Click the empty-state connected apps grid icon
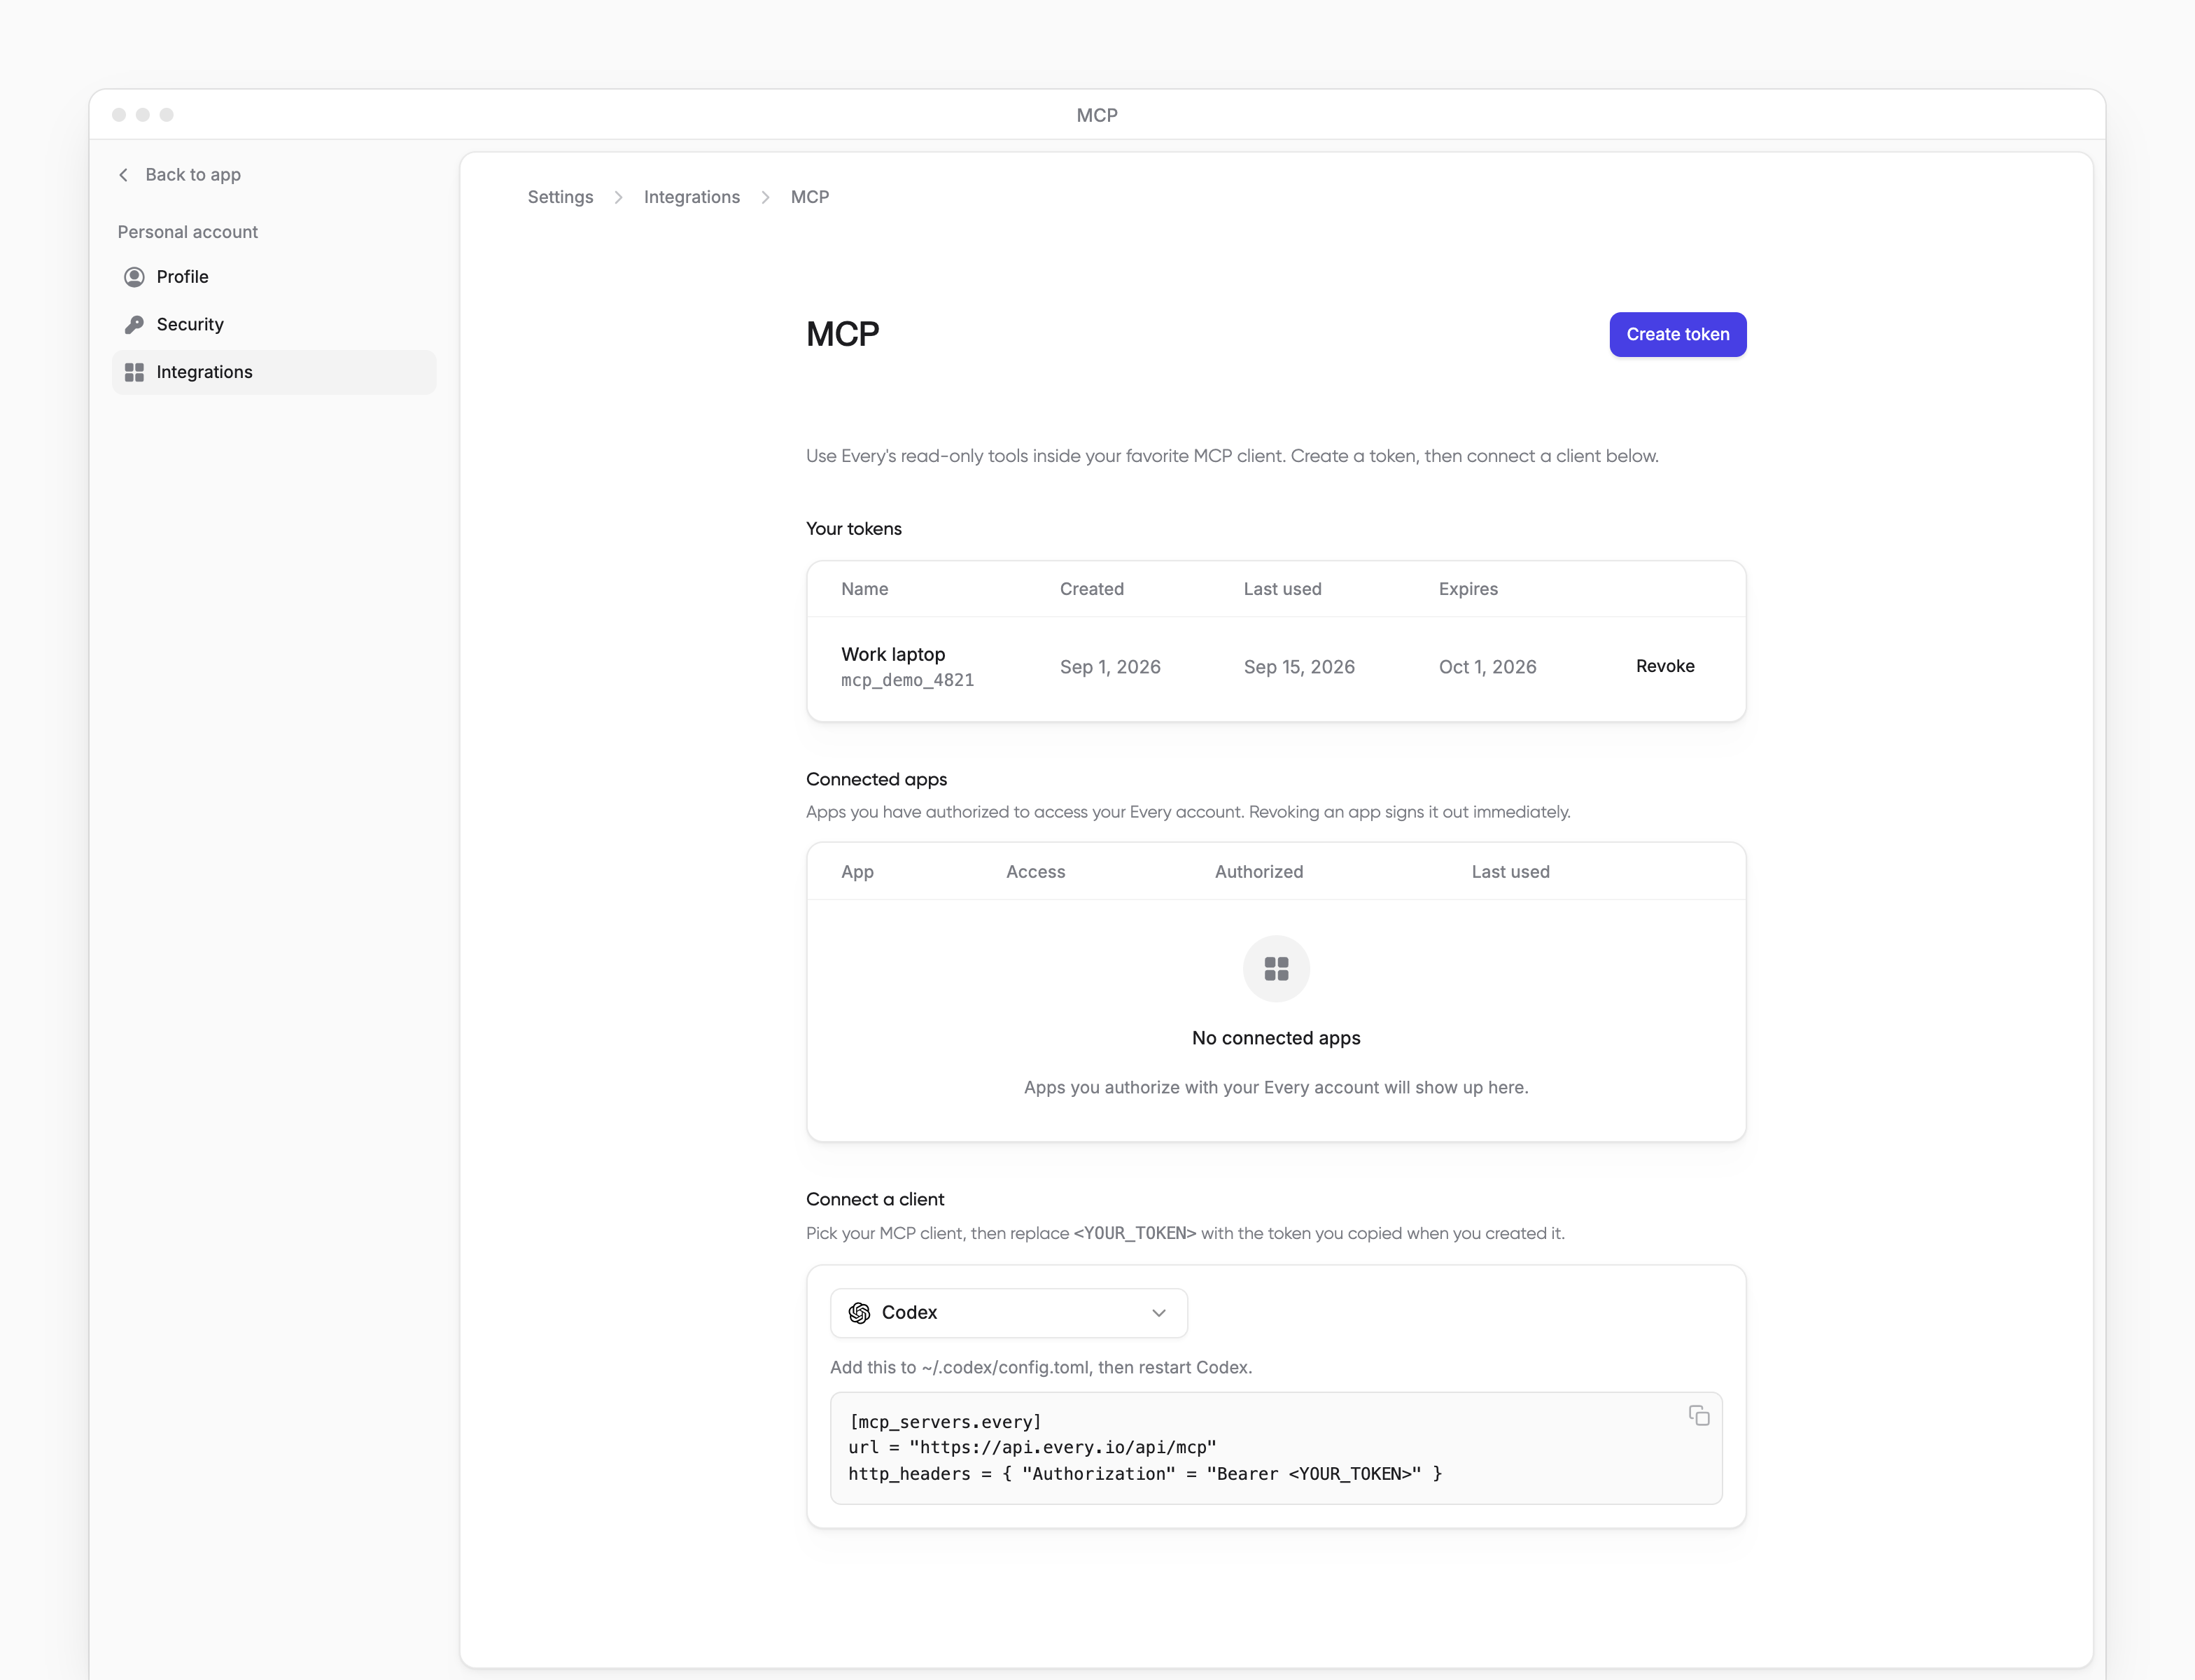 pyautogui.click(x=1276, y=968)
